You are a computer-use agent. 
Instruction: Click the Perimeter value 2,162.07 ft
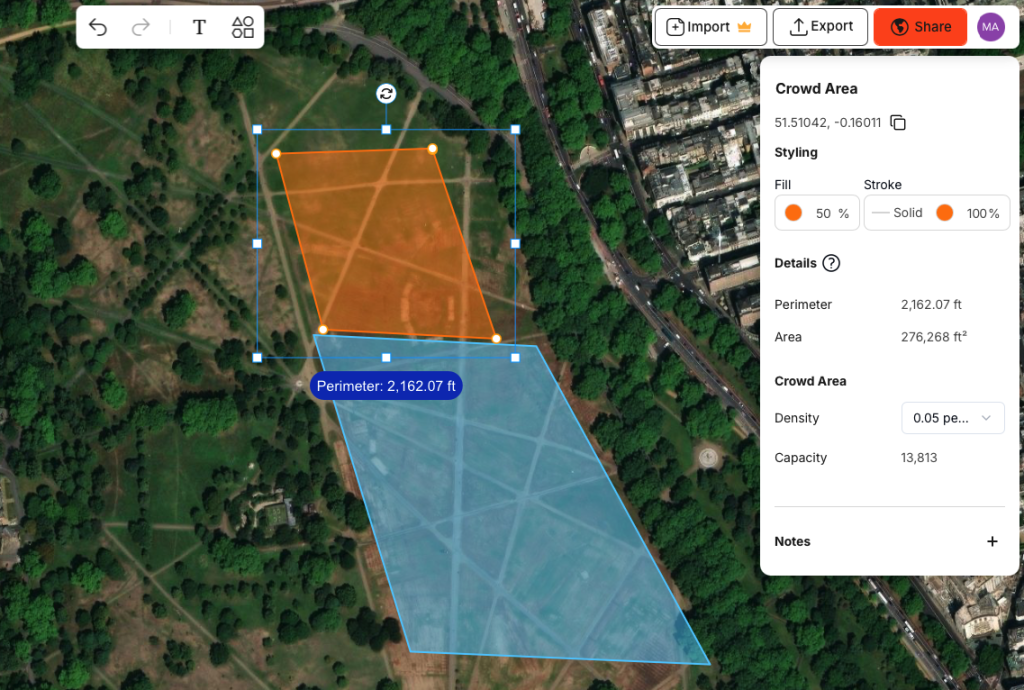coord(931,304)
